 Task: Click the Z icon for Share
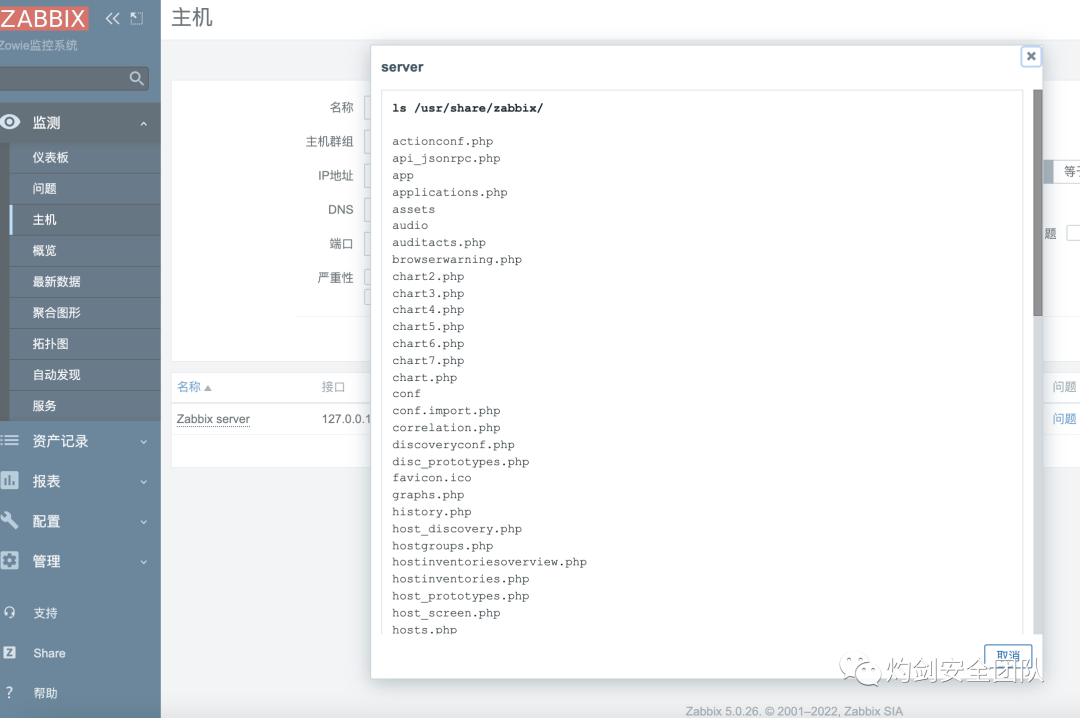click(10, 652)
